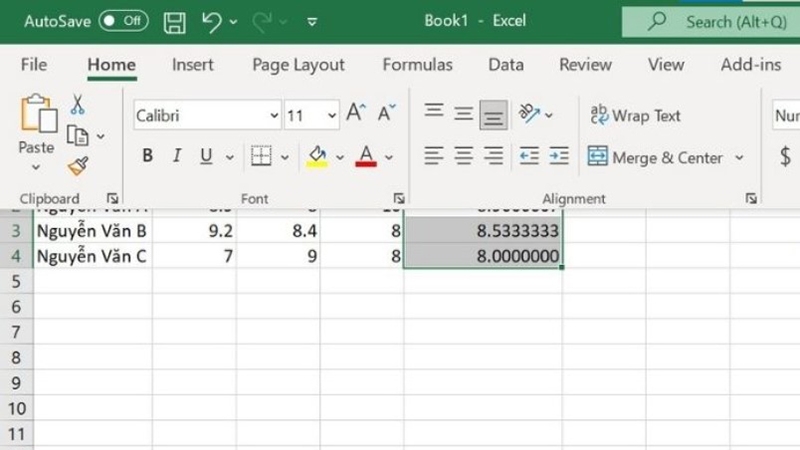
Task: Middle-align cell contents
Action: point(463,114)
